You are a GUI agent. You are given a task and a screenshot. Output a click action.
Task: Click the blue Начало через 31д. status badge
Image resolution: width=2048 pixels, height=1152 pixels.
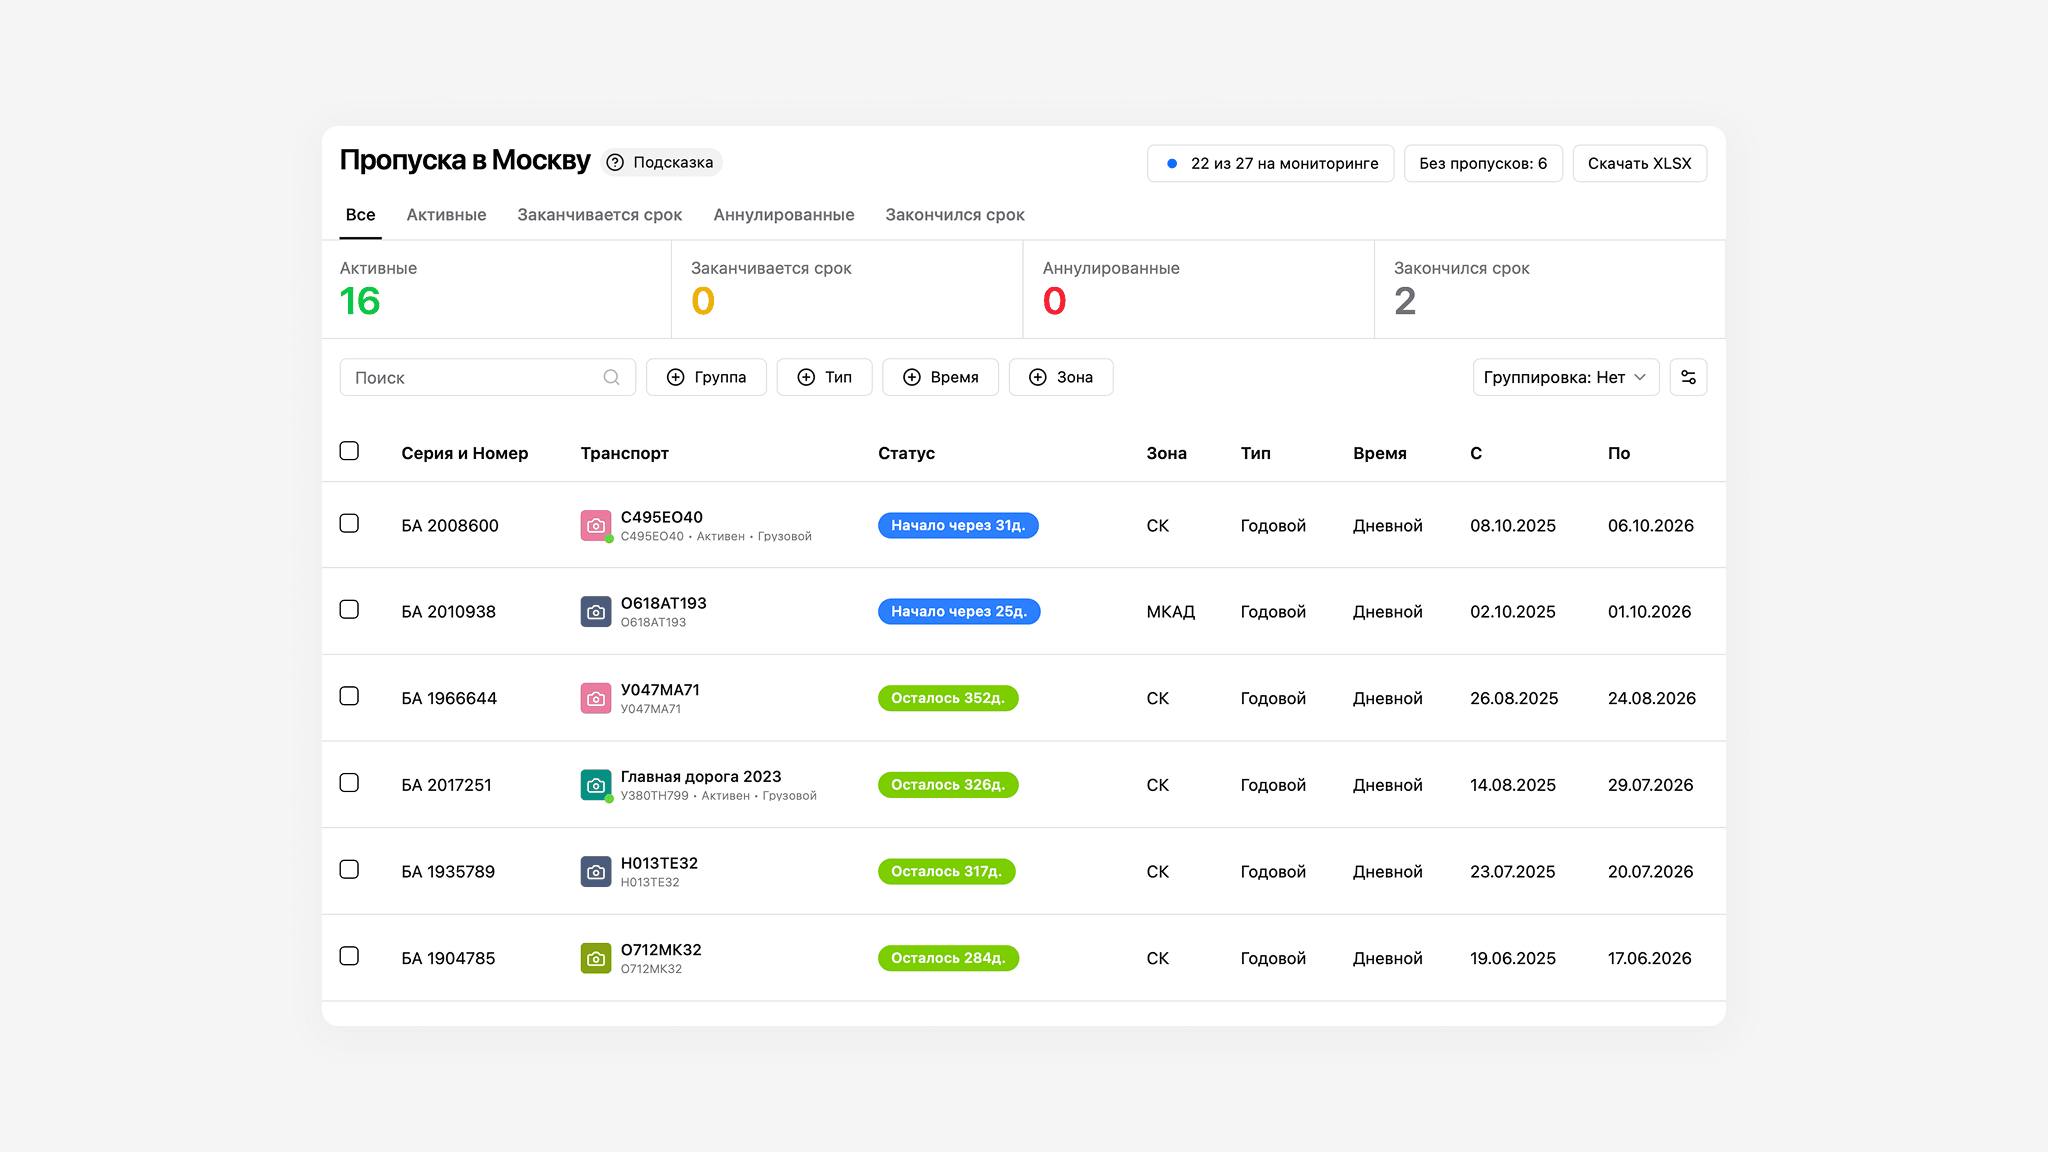[957, 525]
